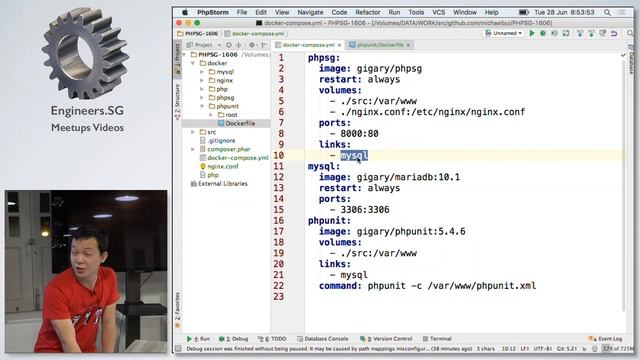Expand composer.phar node
640x360 pixels.
pyautogui.click(x=193, y=149)
